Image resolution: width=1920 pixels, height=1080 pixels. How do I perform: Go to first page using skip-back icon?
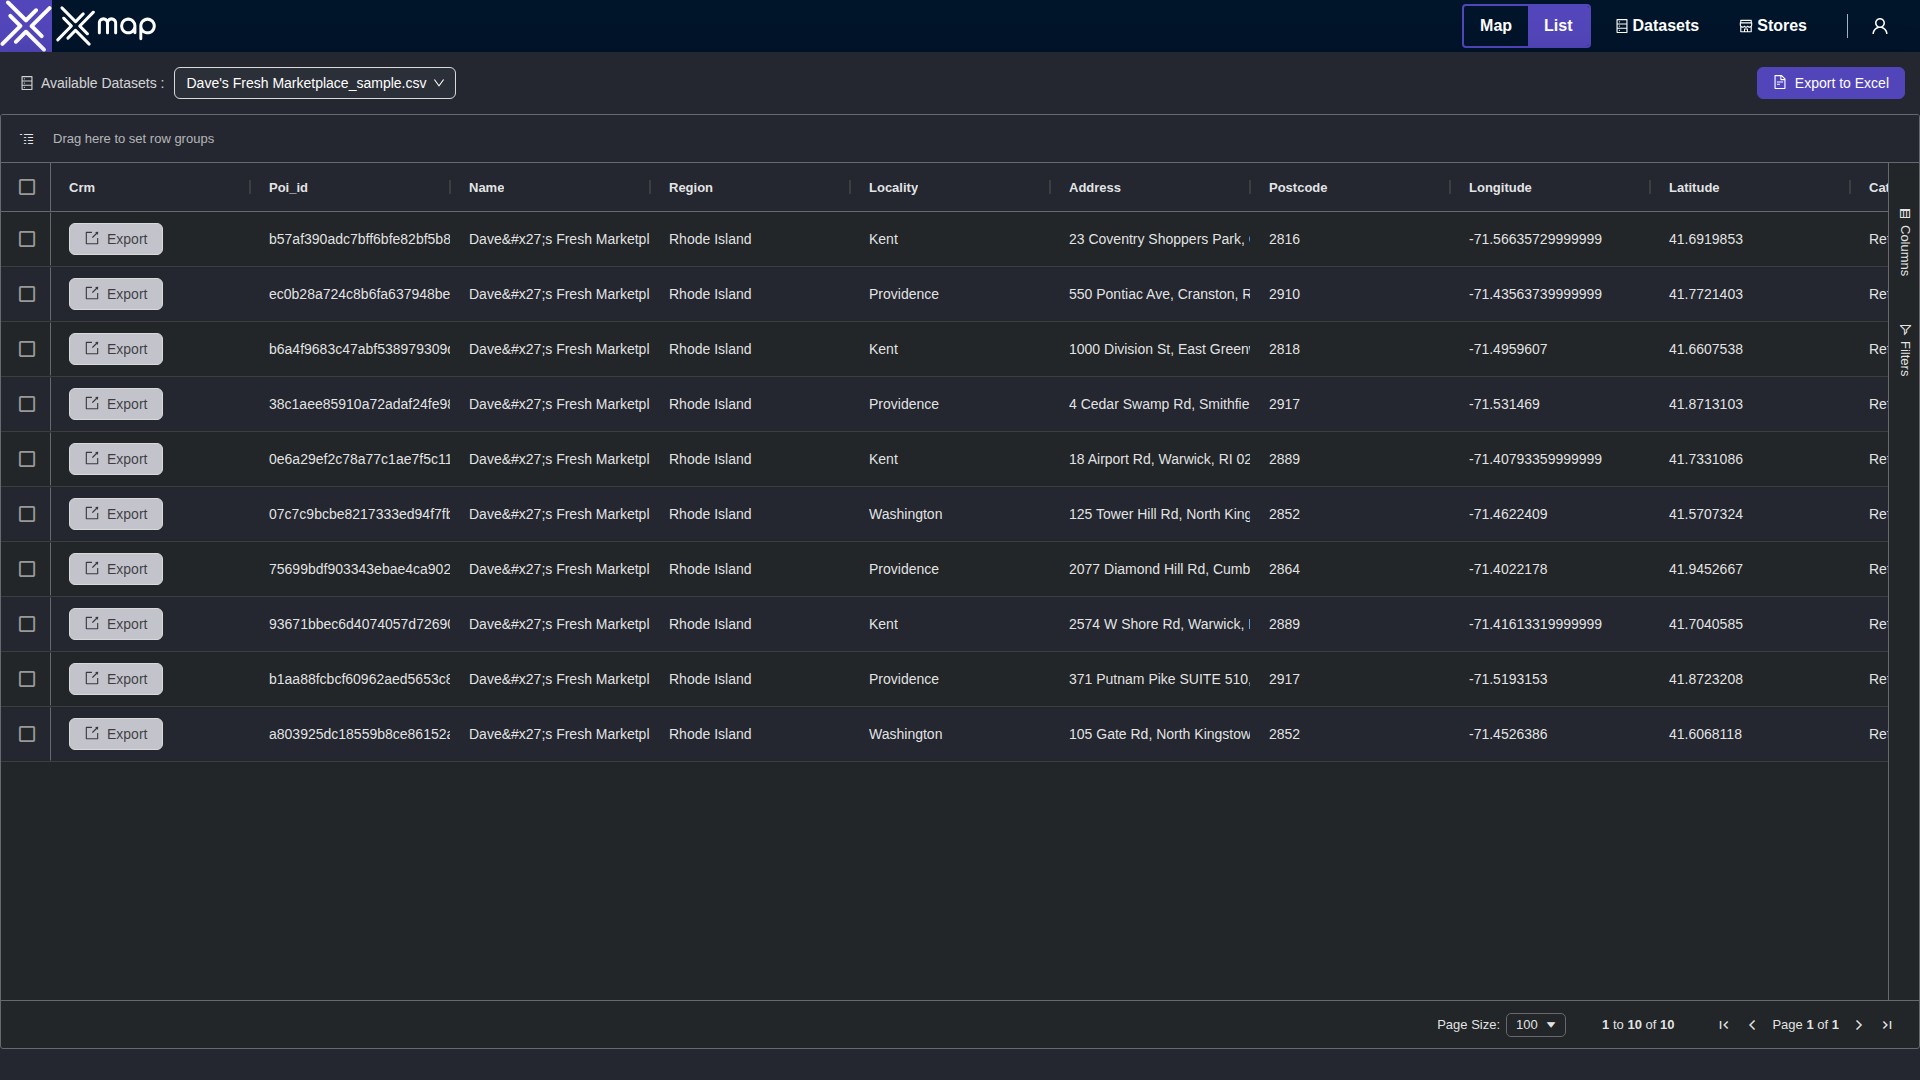tap(1723, 1025)
